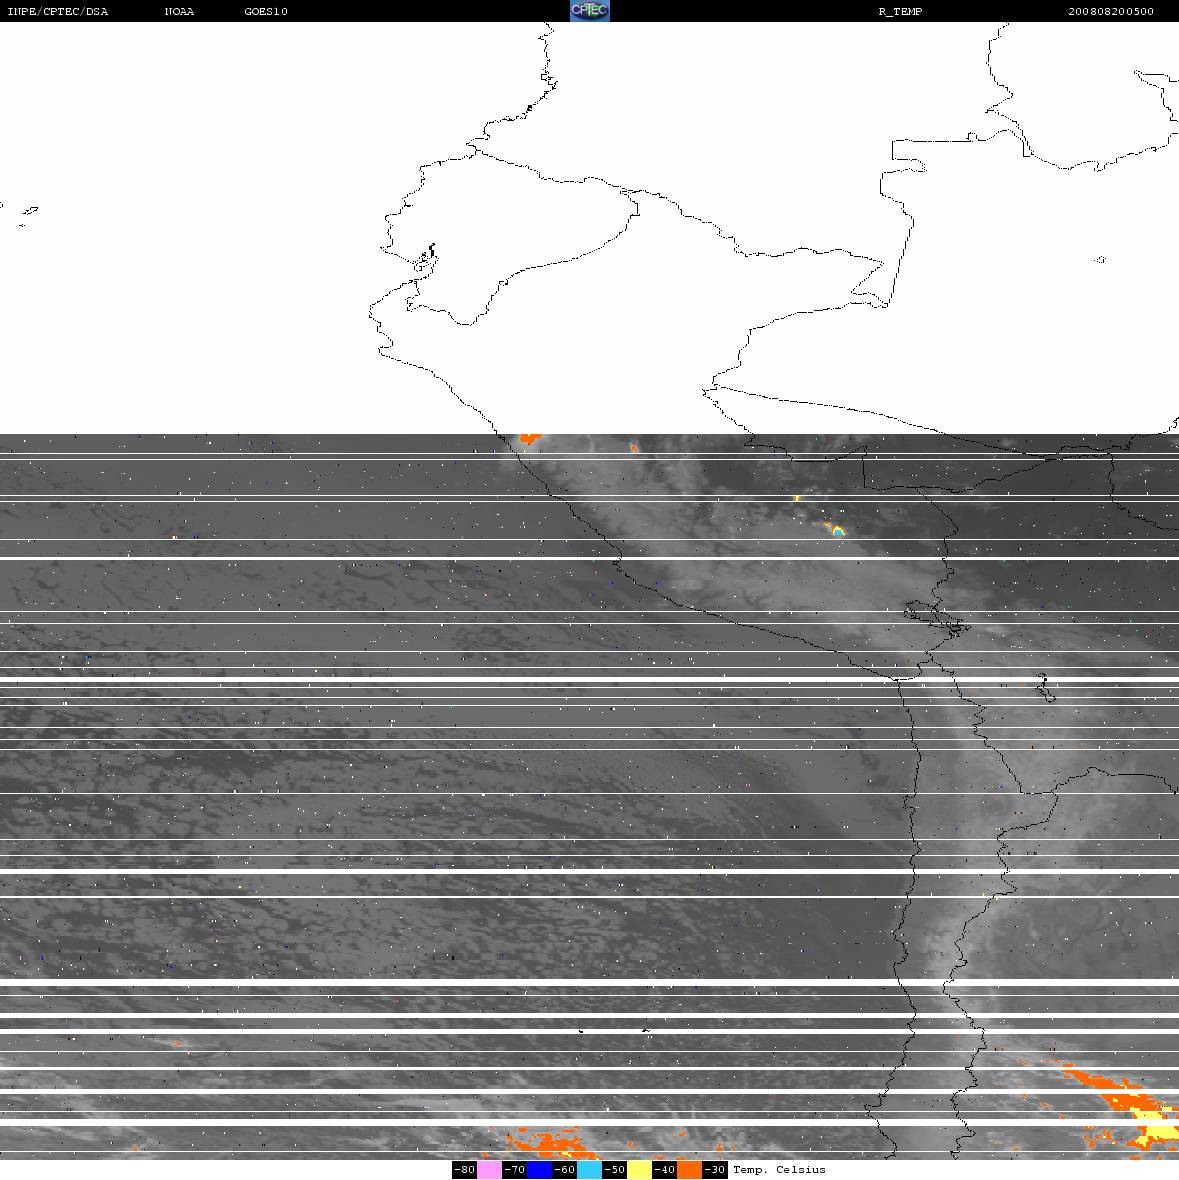Click the -80 legend value
This screenshot has width=1179, height=1180.
pyautogui.click(x=464, y=1169)
